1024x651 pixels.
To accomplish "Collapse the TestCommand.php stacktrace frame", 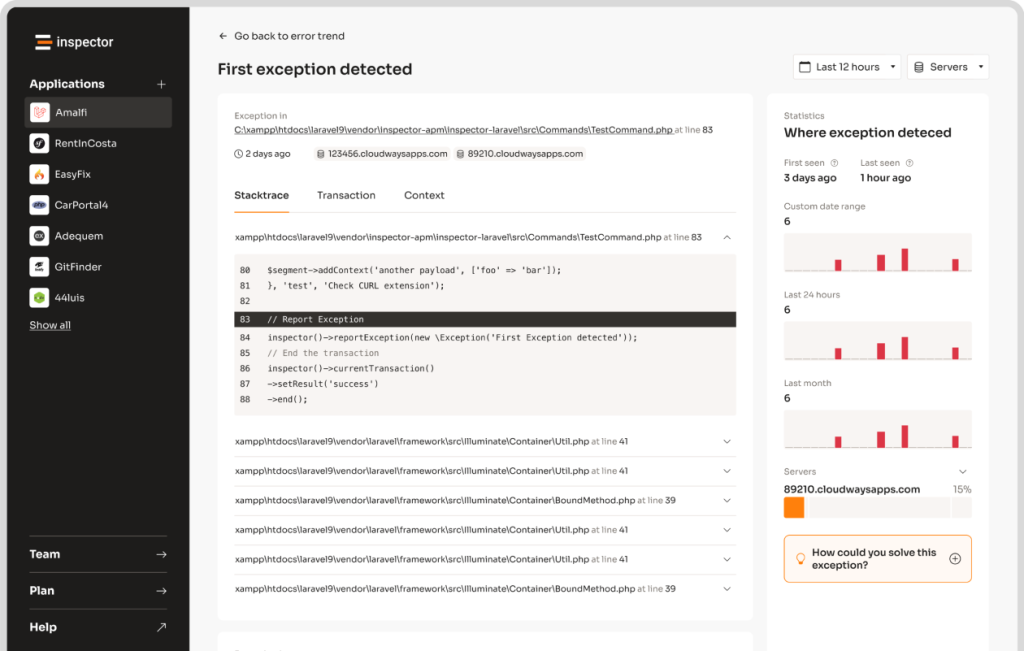I will point(727,238).
